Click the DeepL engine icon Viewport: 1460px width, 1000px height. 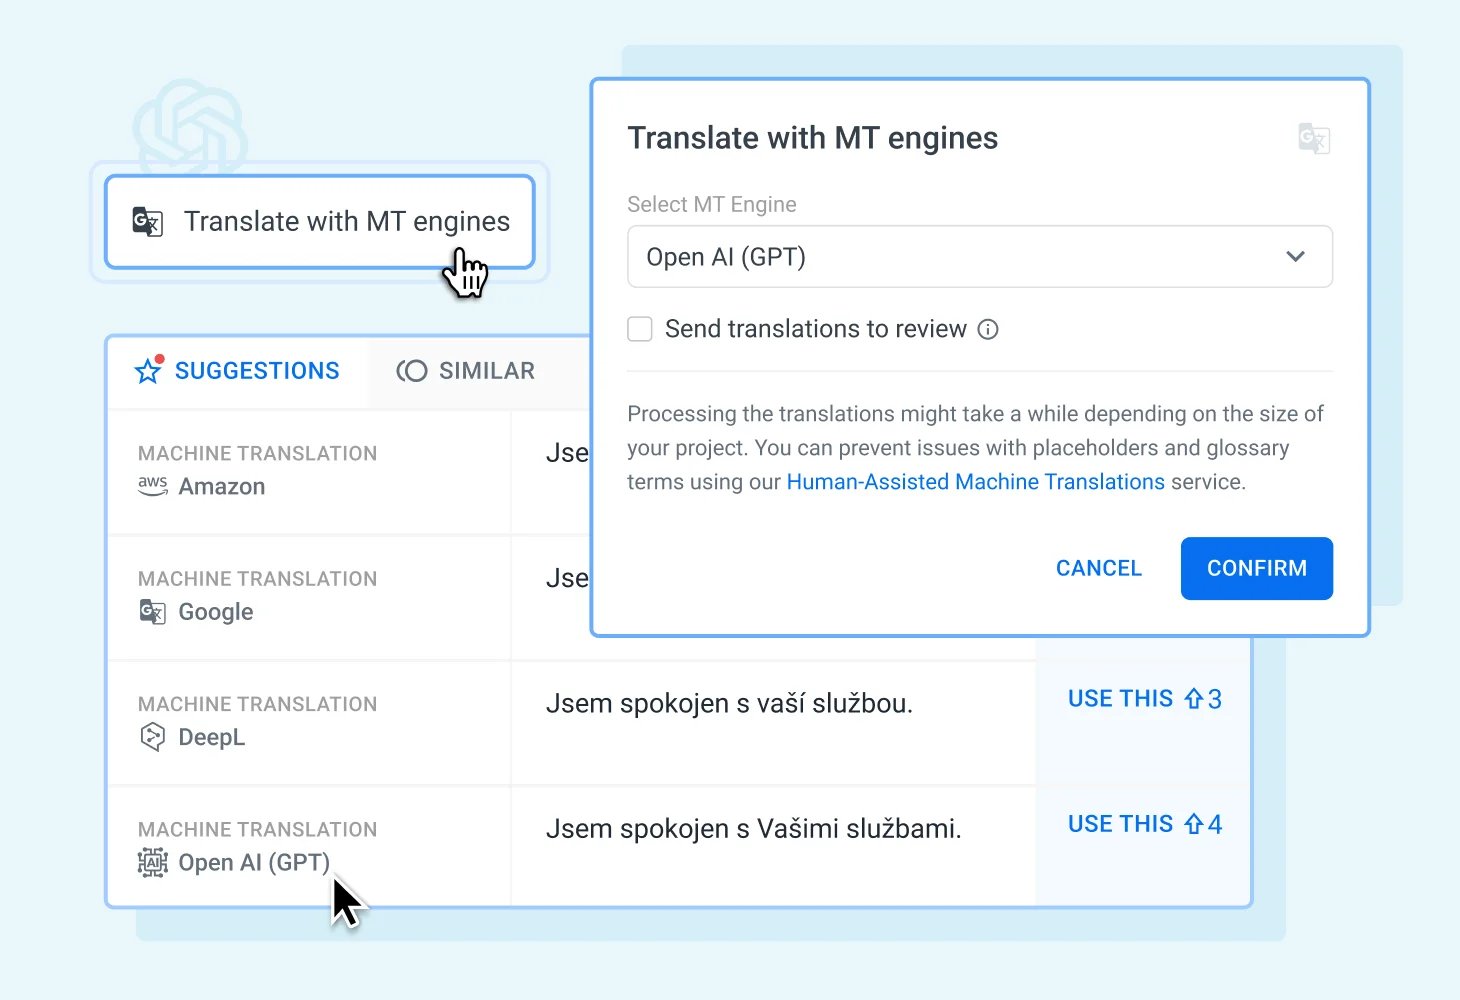(x=153, y=737)
